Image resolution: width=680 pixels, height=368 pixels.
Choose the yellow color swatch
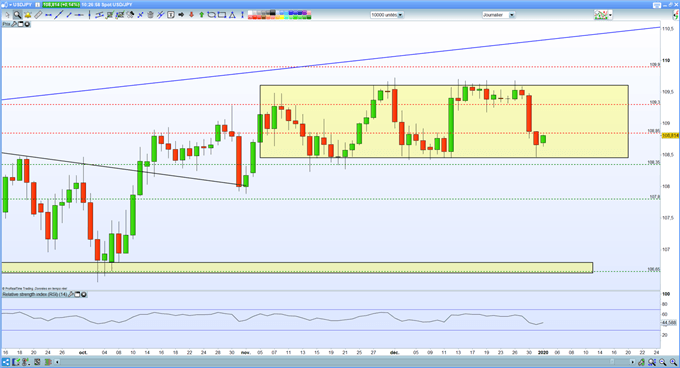(281, 17)
